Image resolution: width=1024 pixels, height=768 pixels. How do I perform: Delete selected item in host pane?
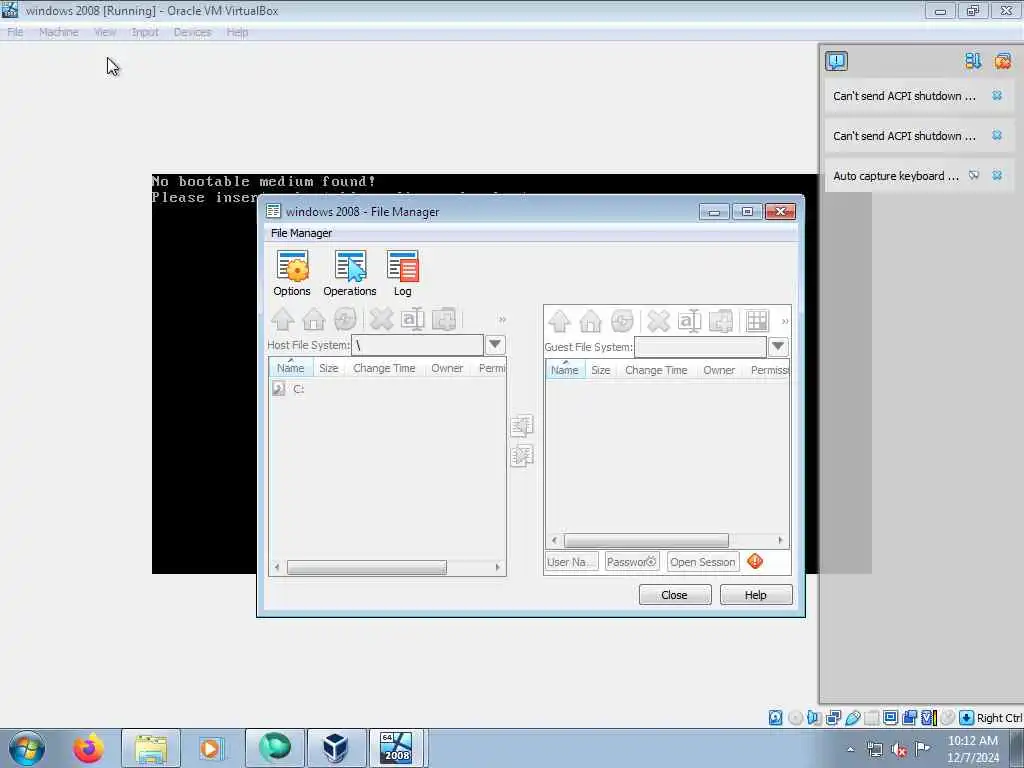[381, 319]
